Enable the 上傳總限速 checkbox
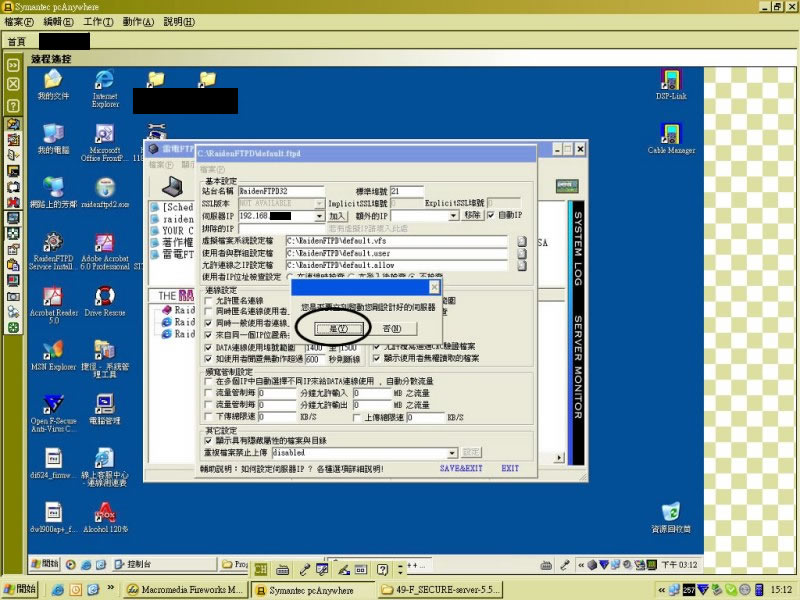Viewport: 800px width, 600px height. pos(357,417)
